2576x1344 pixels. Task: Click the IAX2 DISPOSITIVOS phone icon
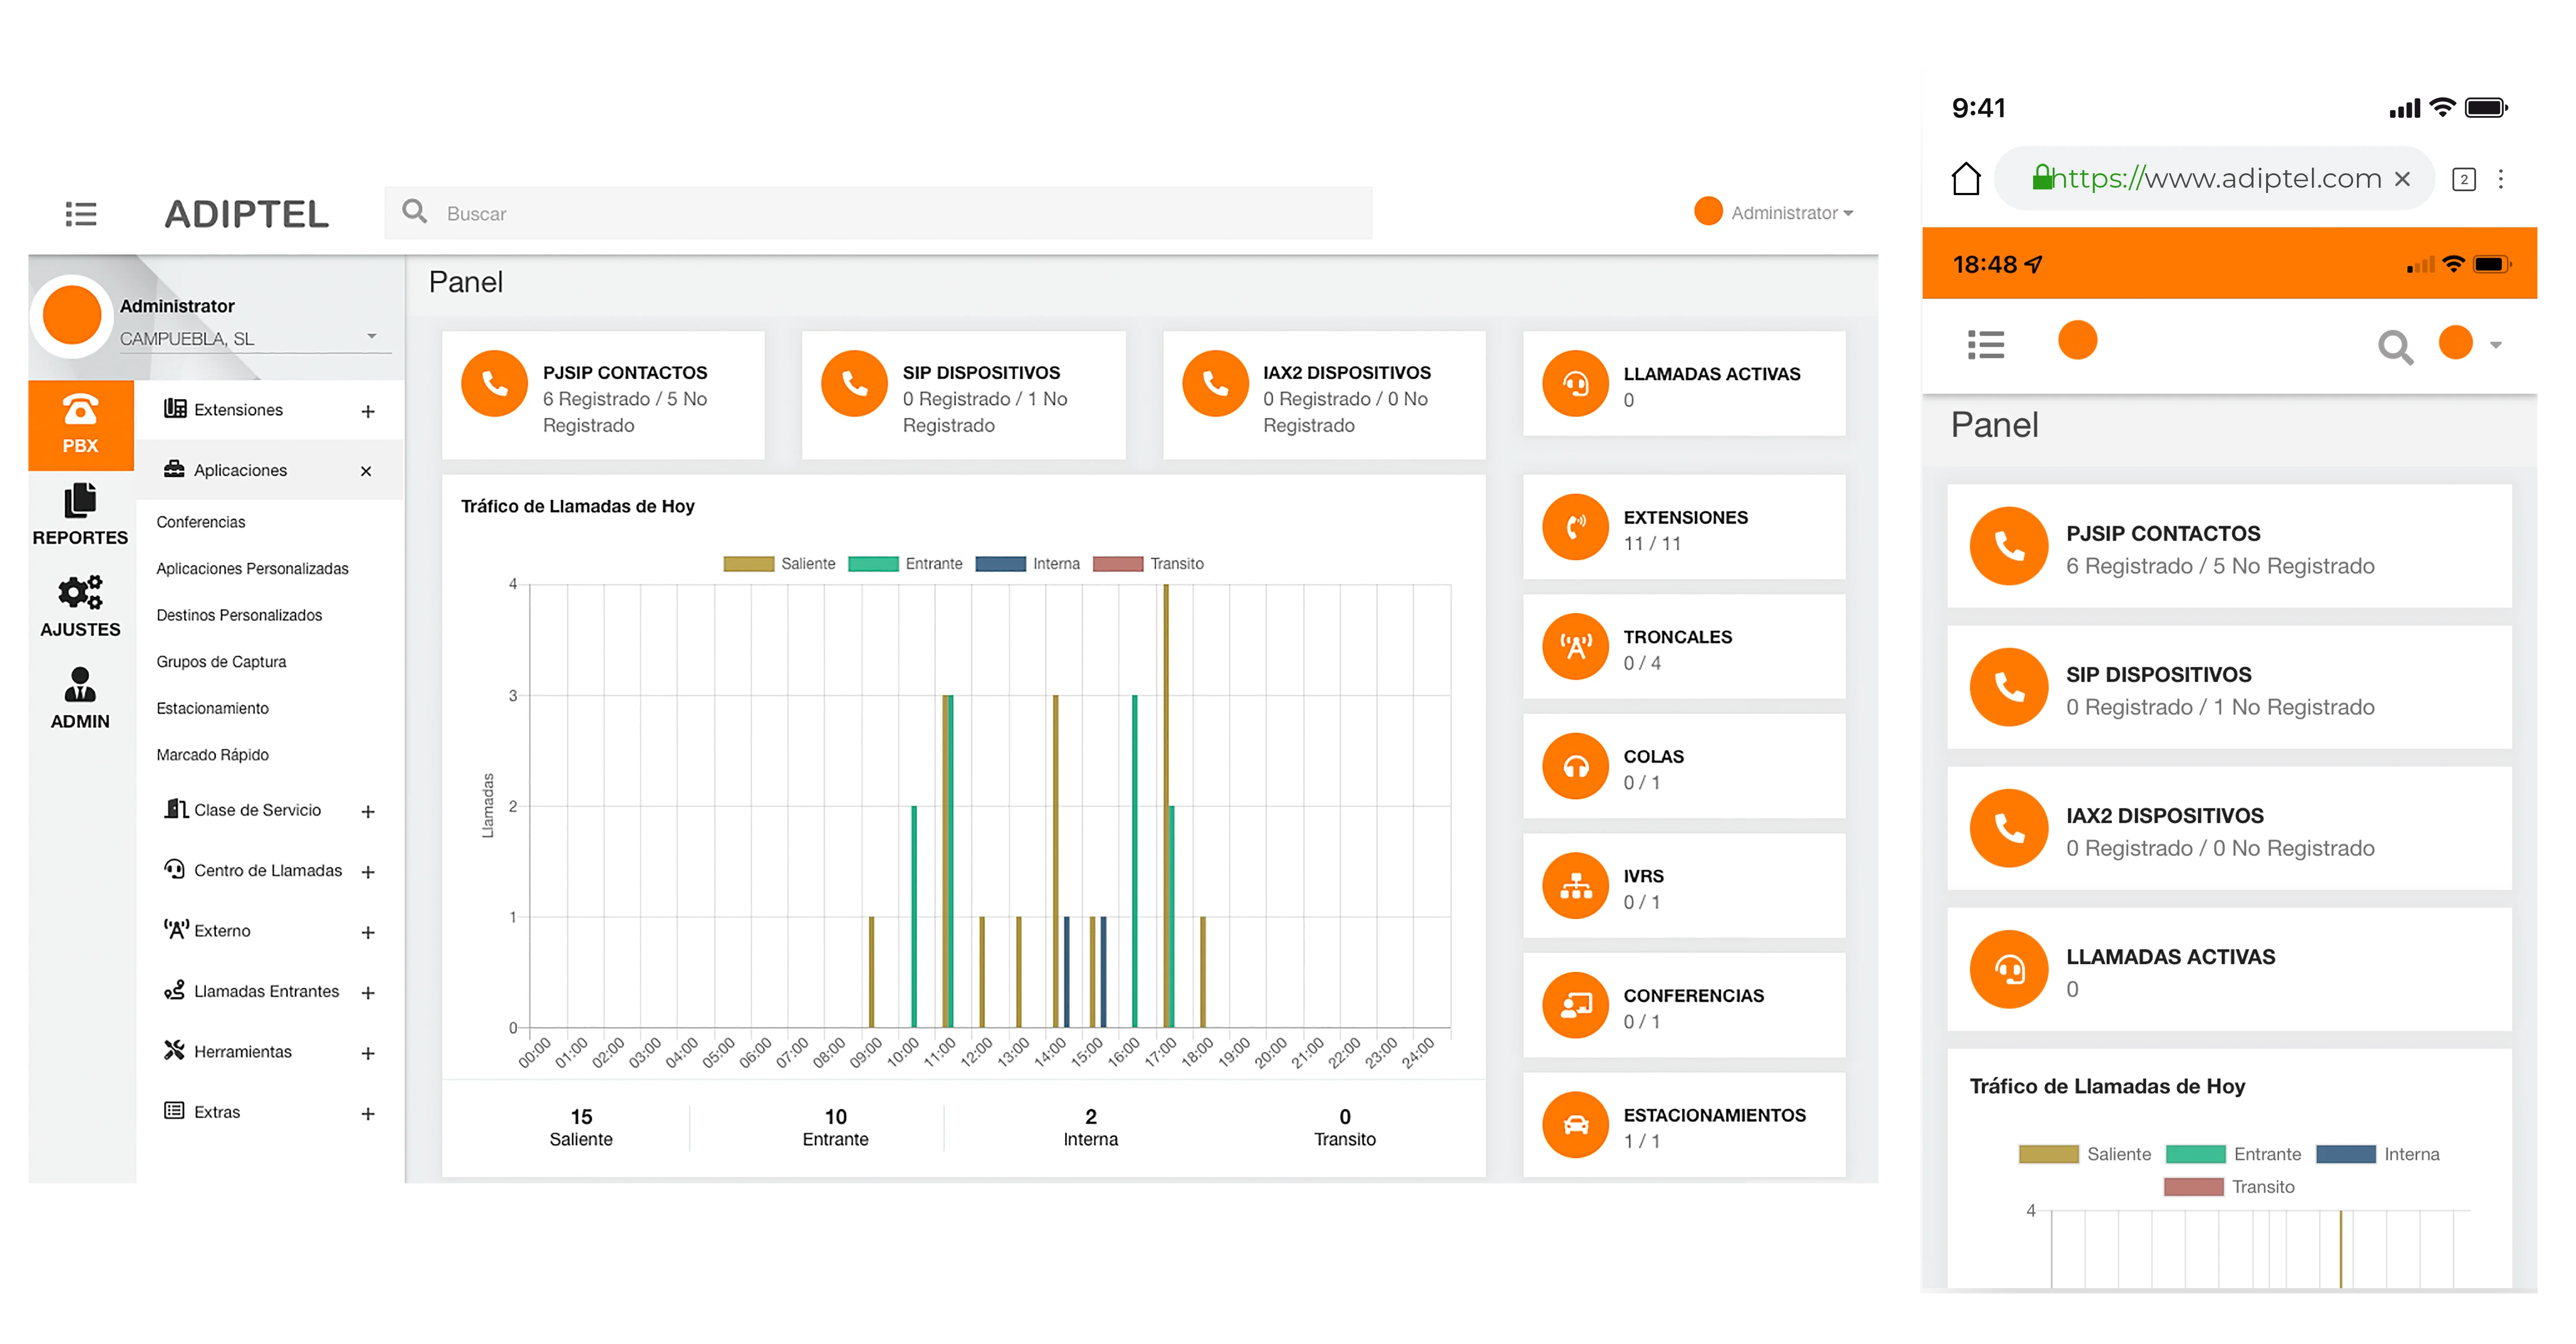(x=1215, y=383)
